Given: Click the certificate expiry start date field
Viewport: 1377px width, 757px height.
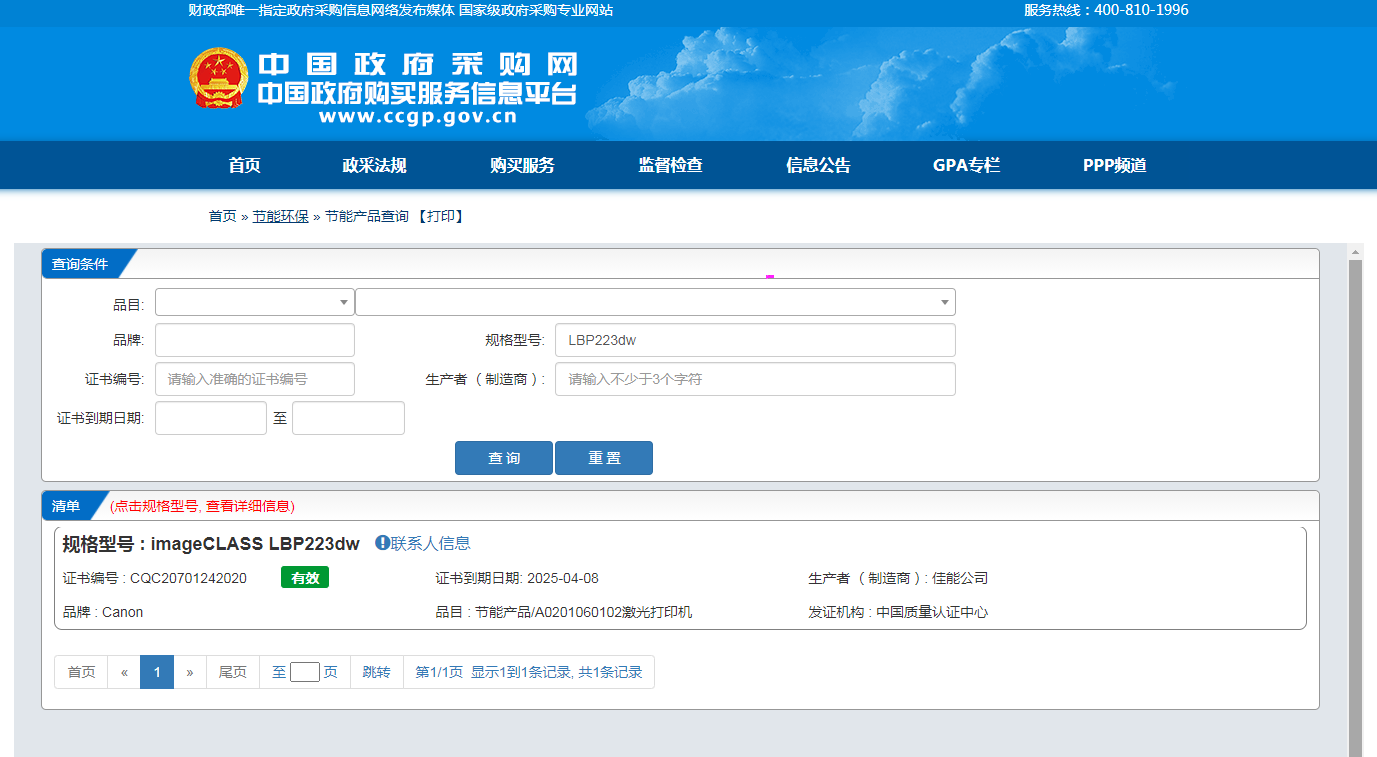Looking at the screenshot, I should click(x=210, y=418).
